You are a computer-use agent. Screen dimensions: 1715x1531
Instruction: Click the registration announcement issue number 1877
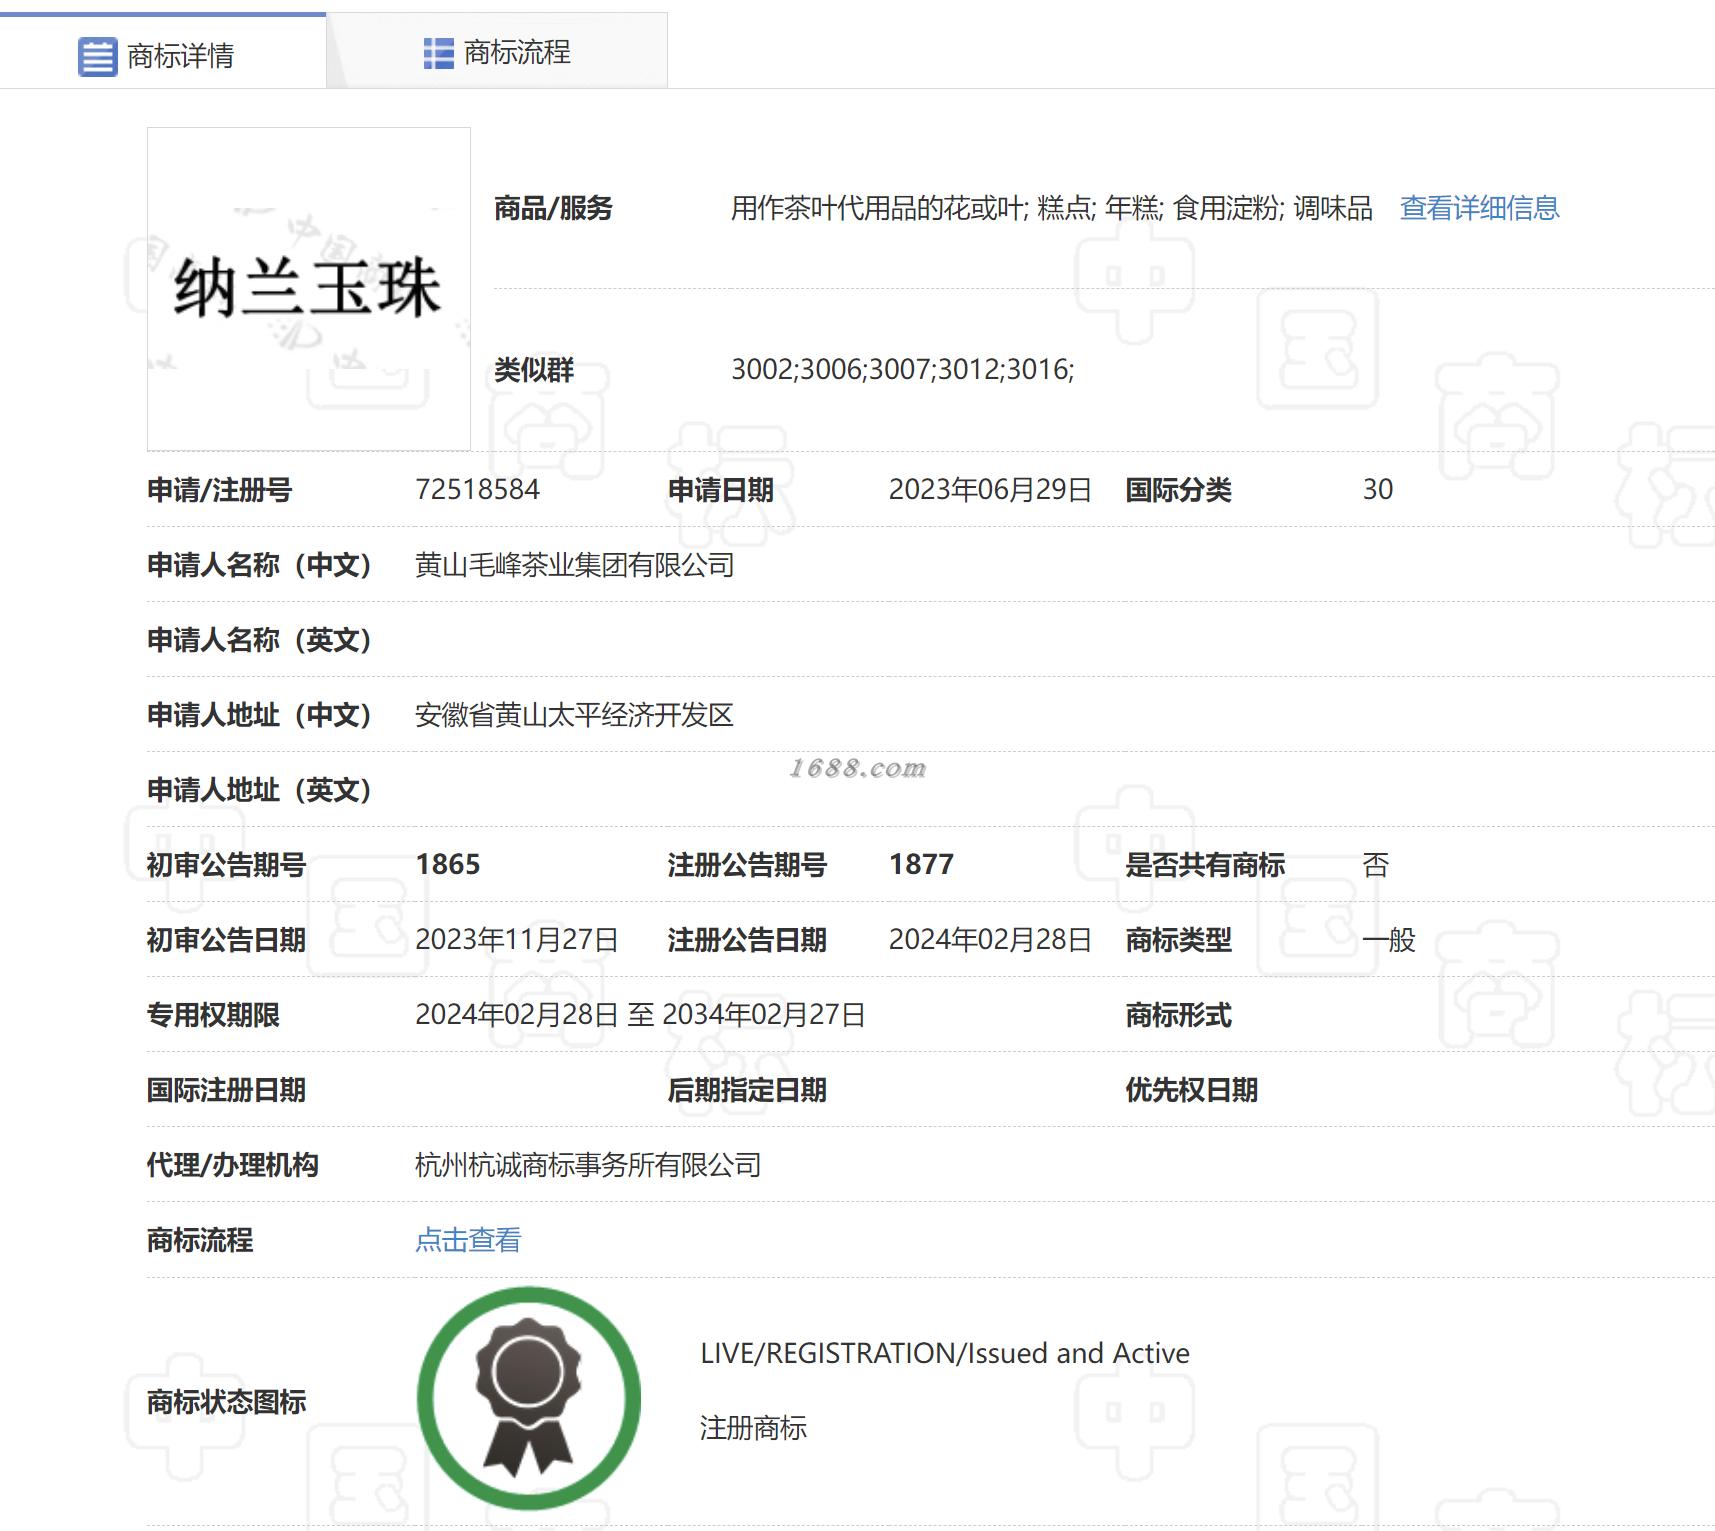click(x=921, y=864)
